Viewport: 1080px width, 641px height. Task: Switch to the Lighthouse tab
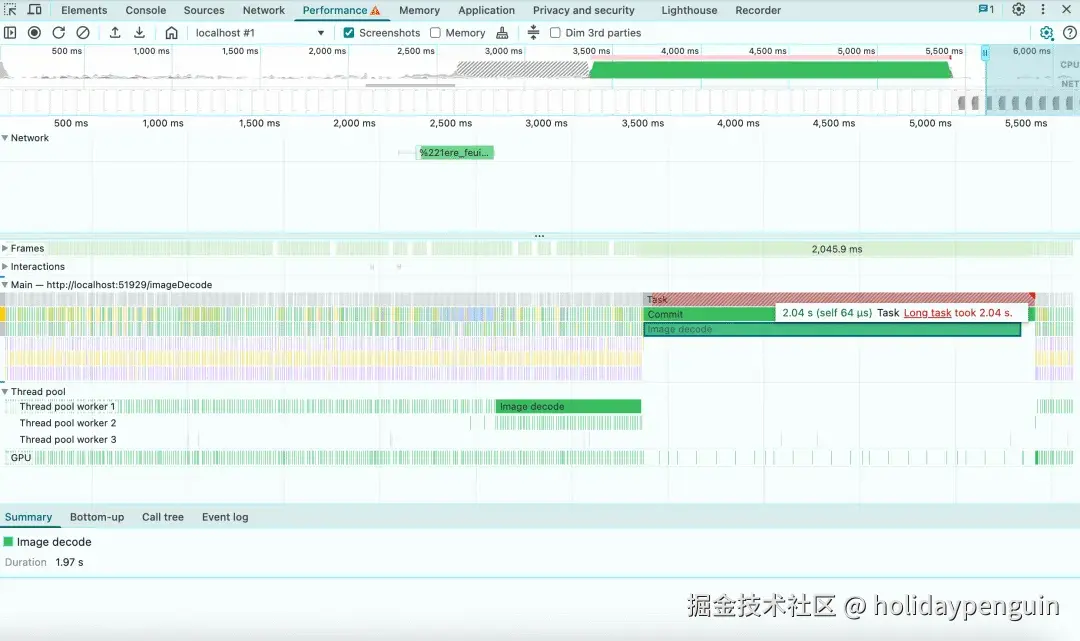click(689, 10)
